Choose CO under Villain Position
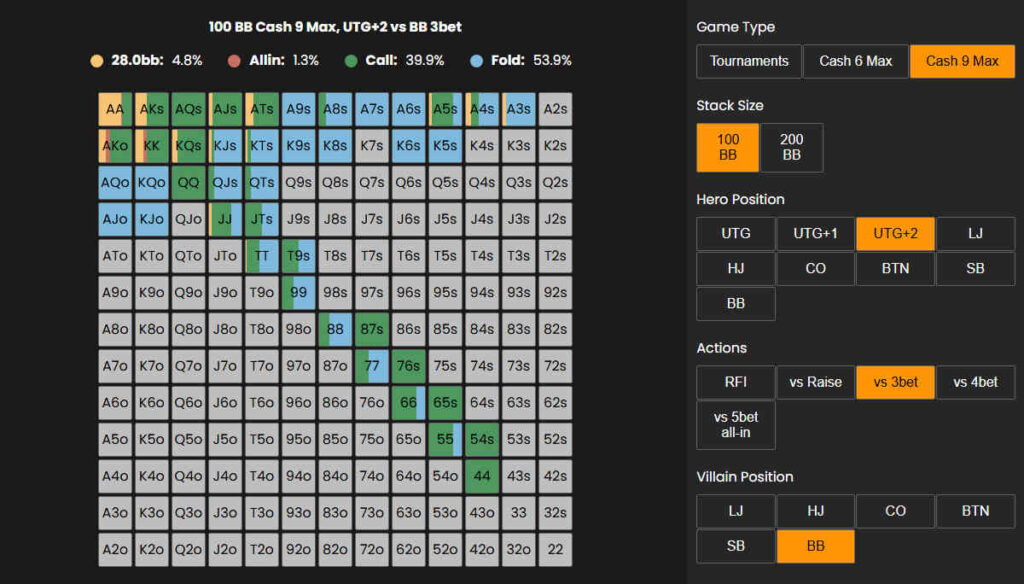1024x584 pixels. (895, 511)
